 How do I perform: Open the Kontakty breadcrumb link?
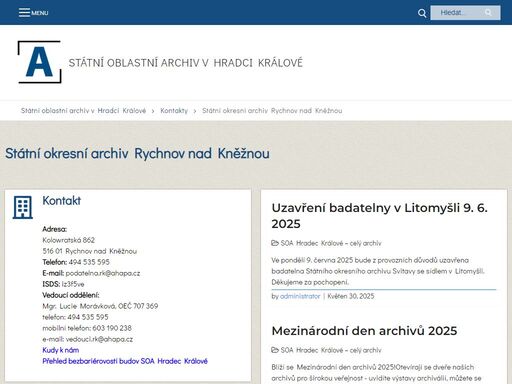click(174, 111)
